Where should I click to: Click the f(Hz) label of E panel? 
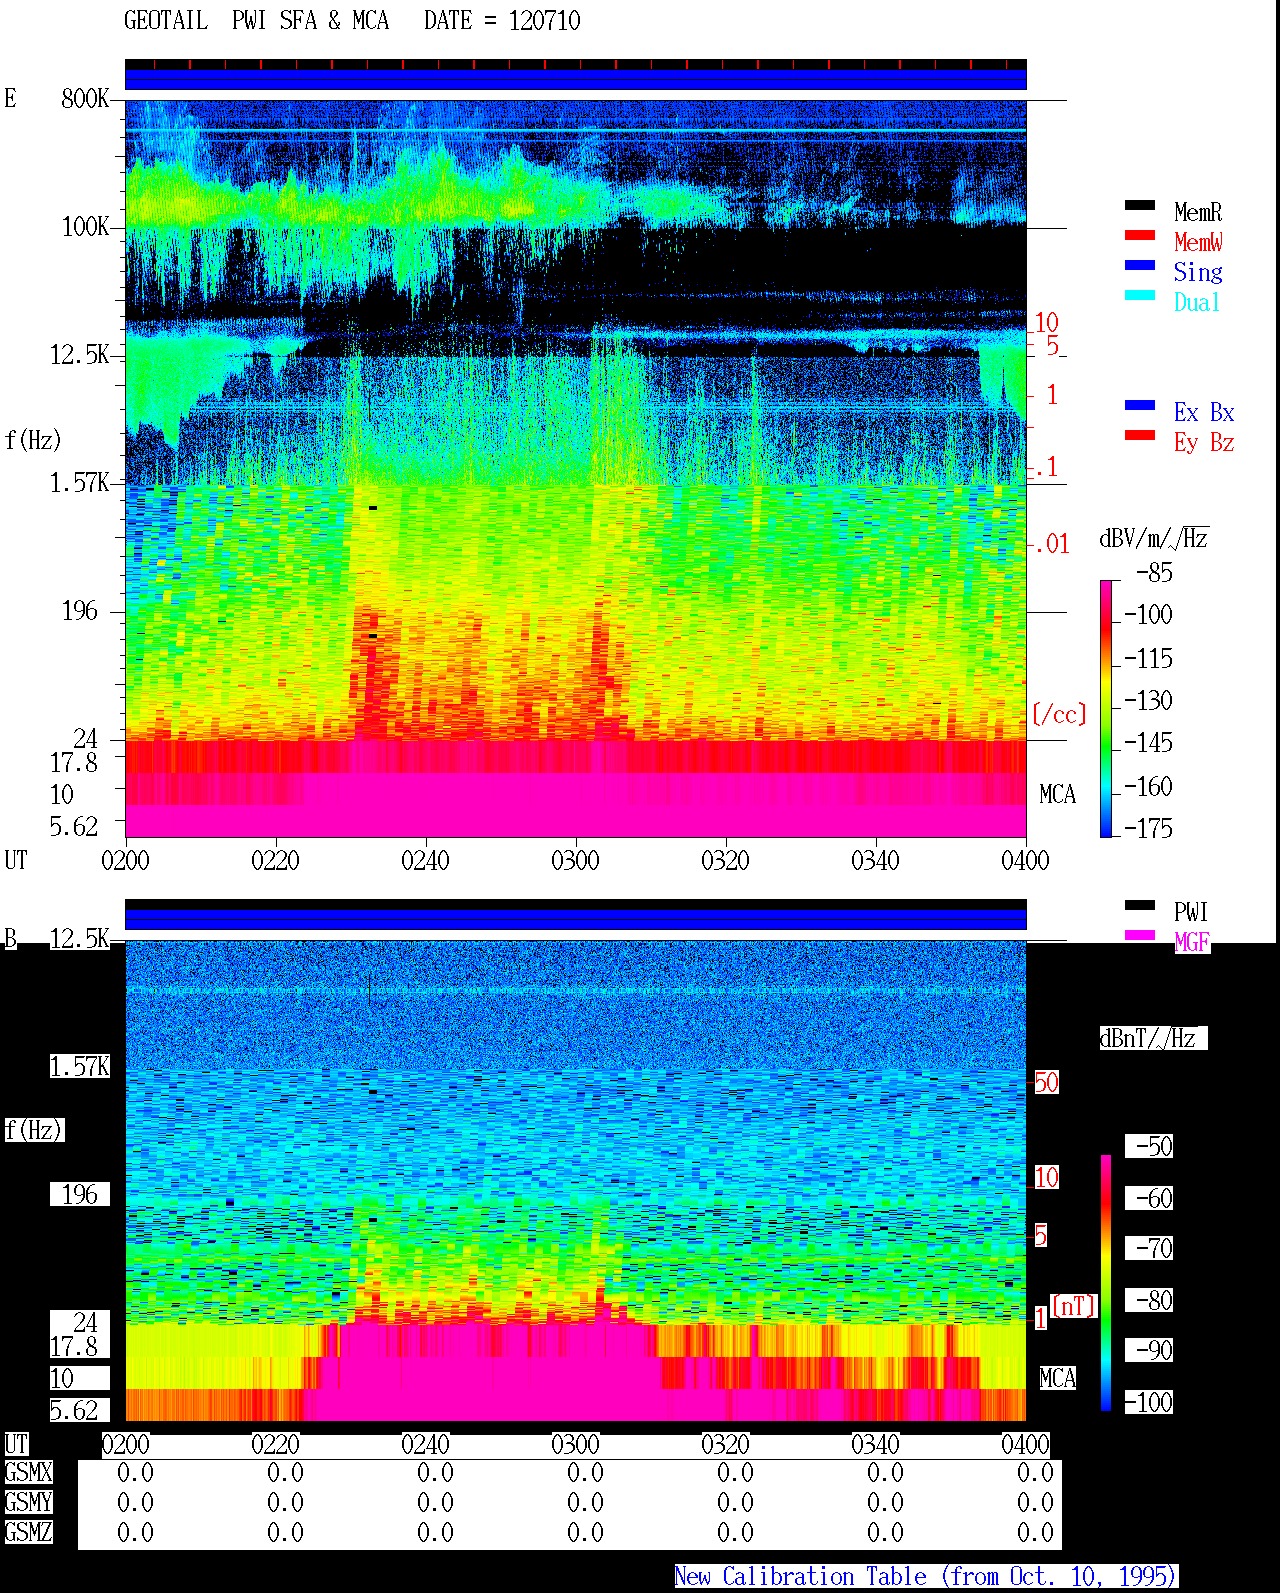coord(33,440)
